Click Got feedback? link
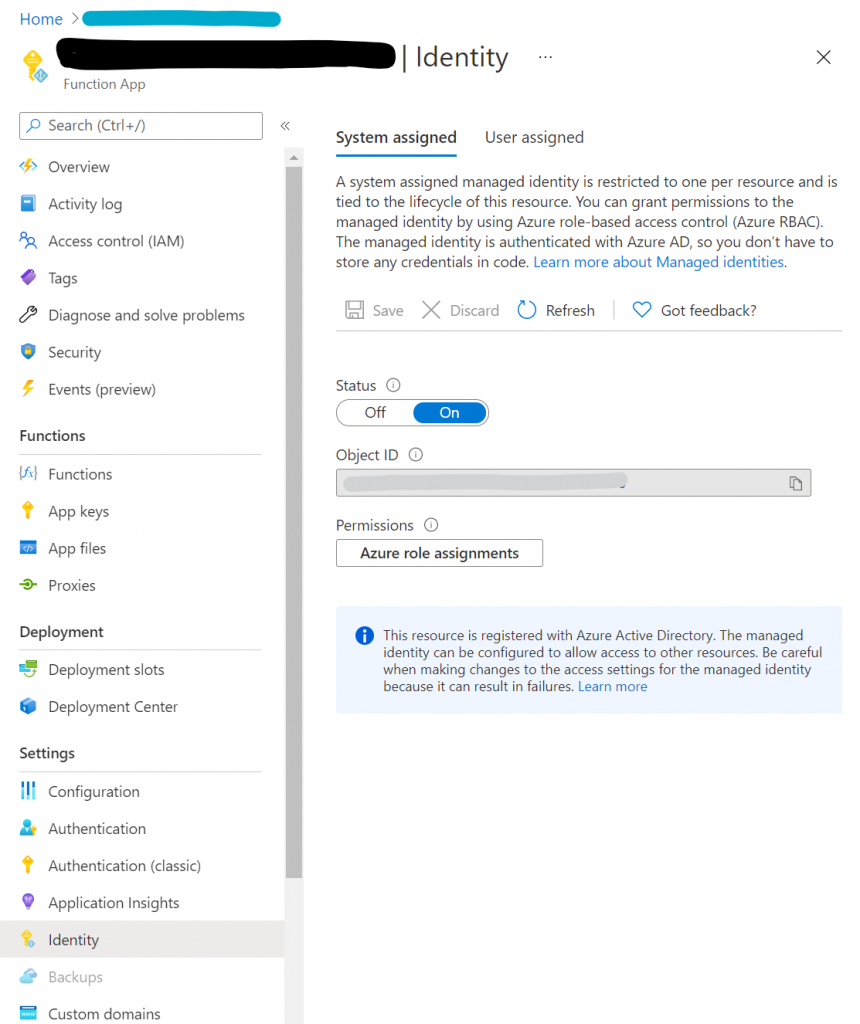The height and width of the screenshot is (1024, 860). click(x=695, y=310)
